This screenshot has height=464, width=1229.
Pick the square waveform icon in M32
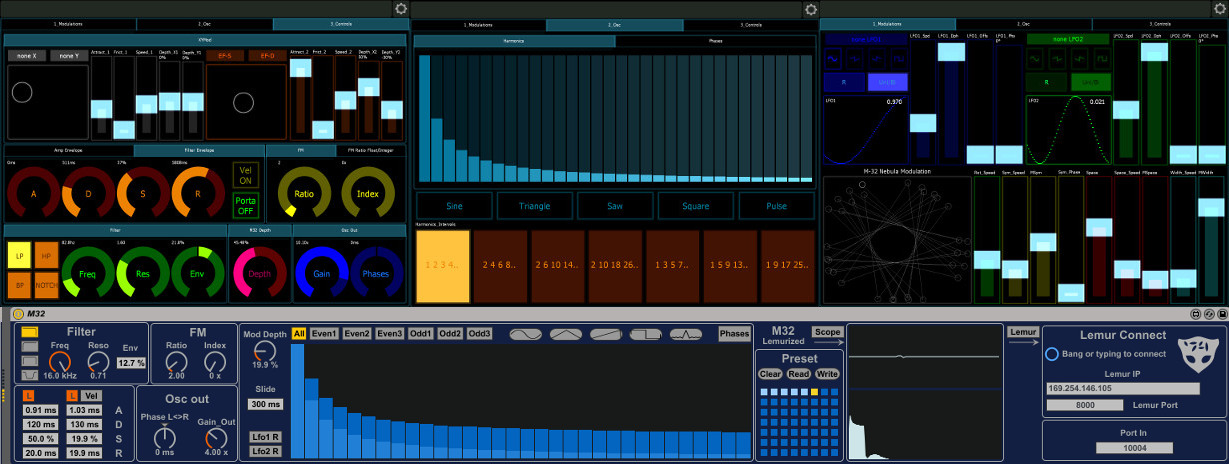click(x=645, y=334)
